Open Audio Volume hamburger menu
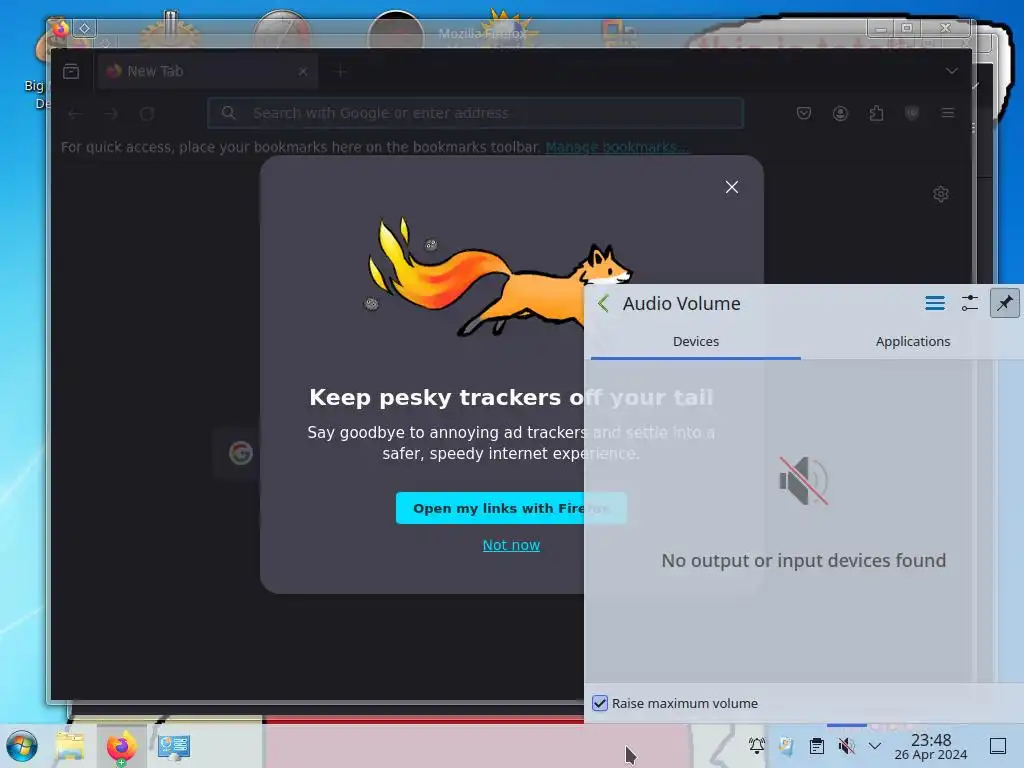1024x768 pixels. coord(935,303)
